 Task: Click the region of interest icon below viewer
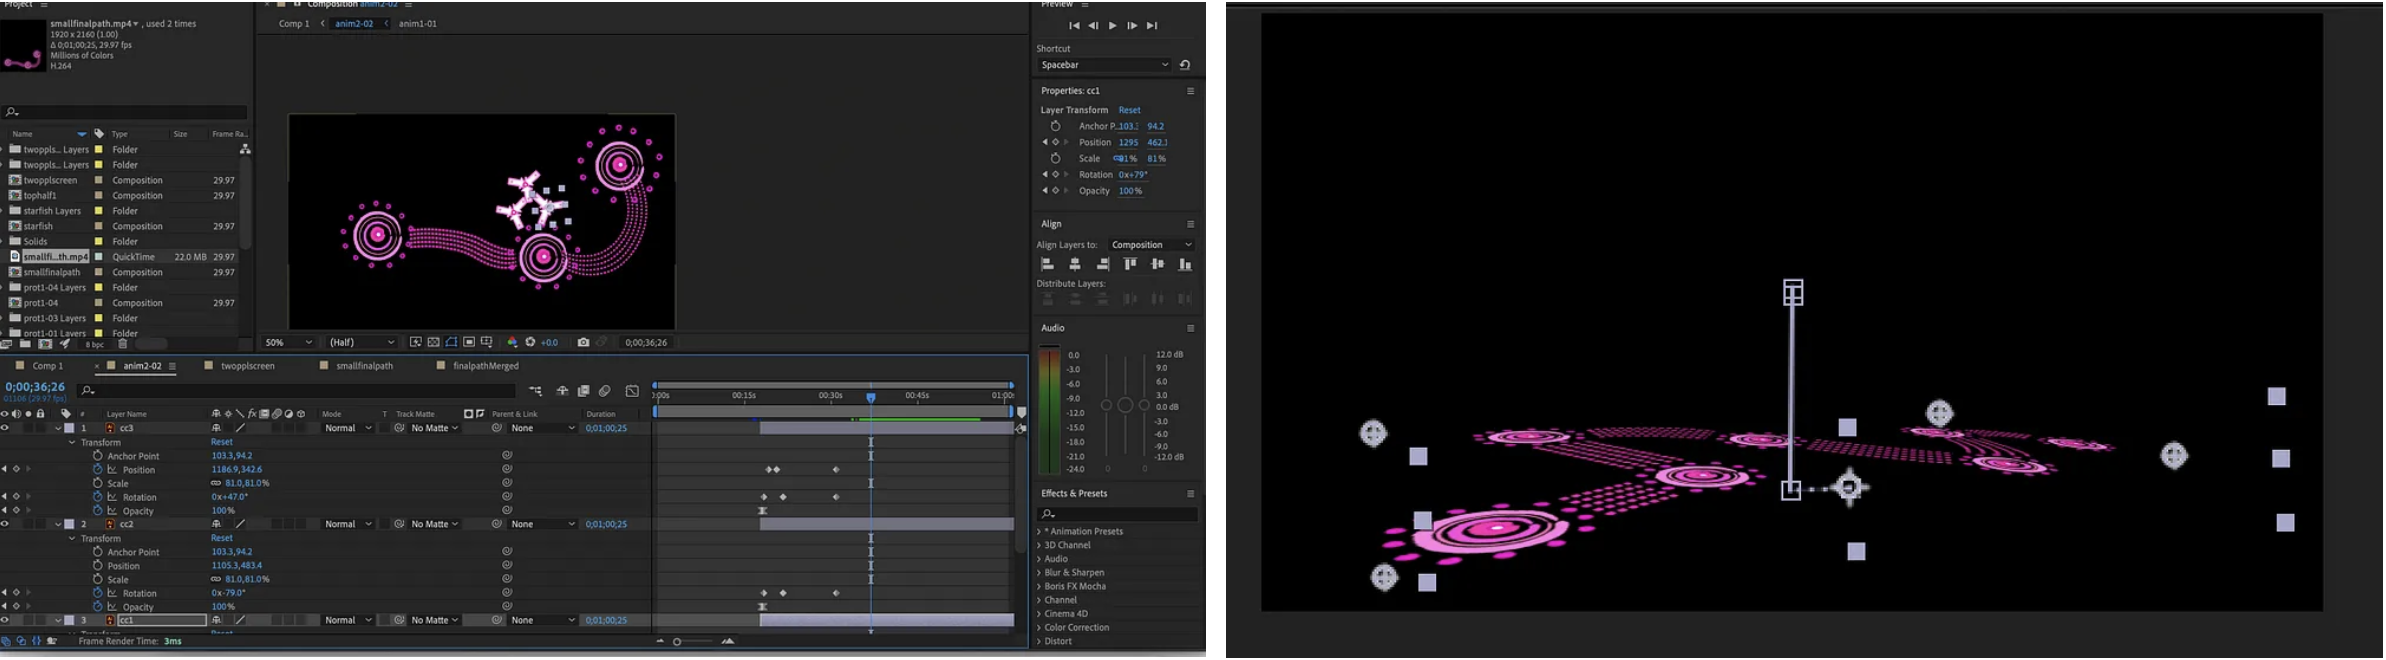tap(469, 342)
